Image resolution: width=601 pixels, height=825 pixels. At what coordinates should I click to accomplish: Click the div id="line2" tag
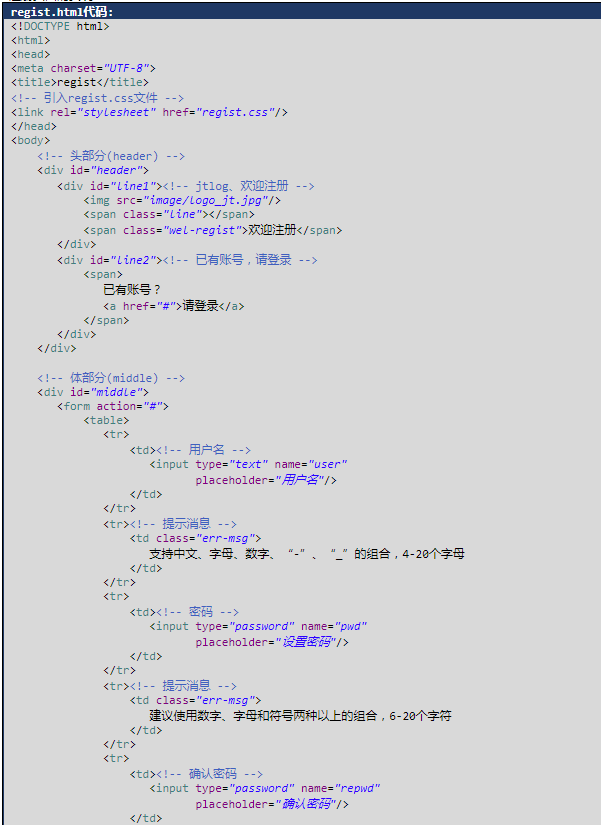click(x=110, y=260)
